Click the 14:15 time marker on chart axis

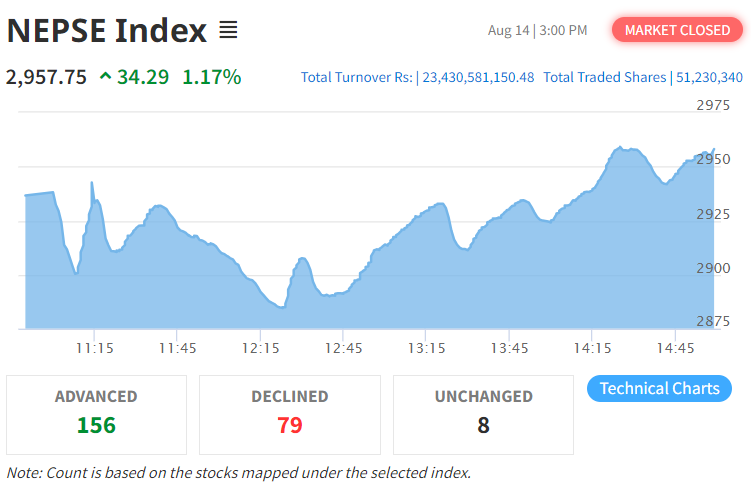592,348
